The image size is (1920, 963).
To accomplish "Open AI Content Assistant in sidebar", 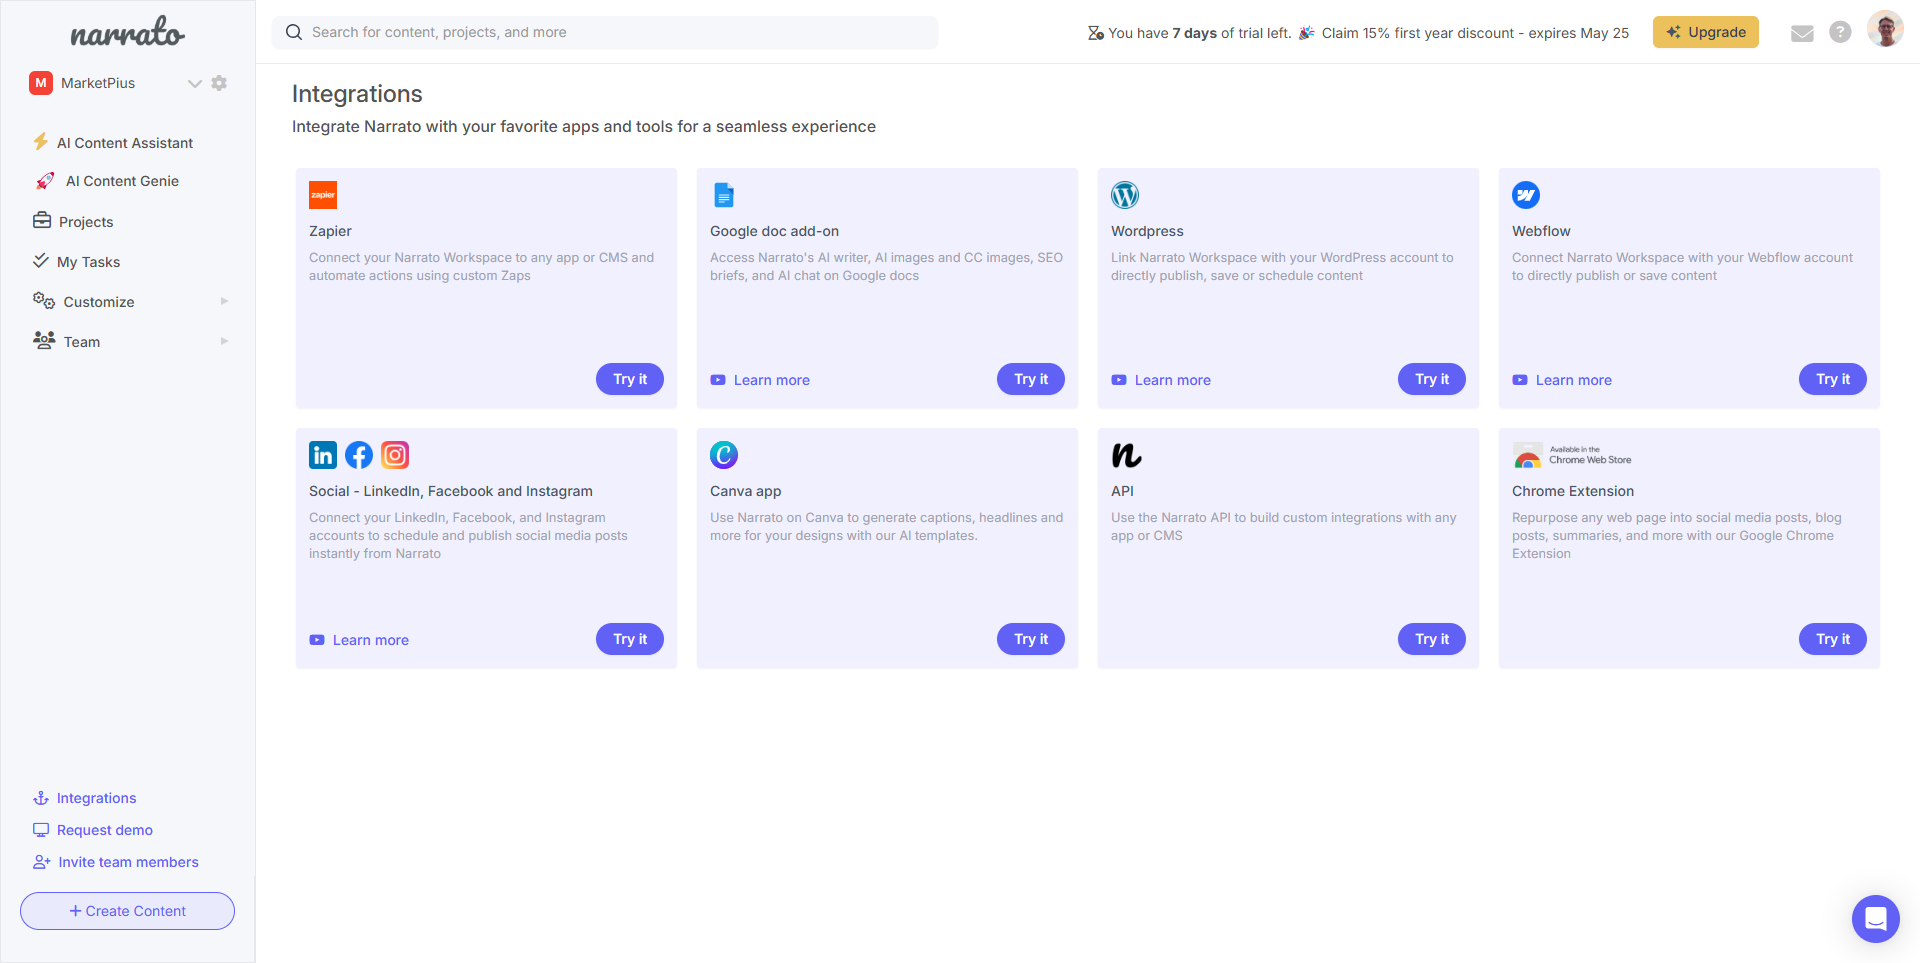I will (x=124, y=143).
